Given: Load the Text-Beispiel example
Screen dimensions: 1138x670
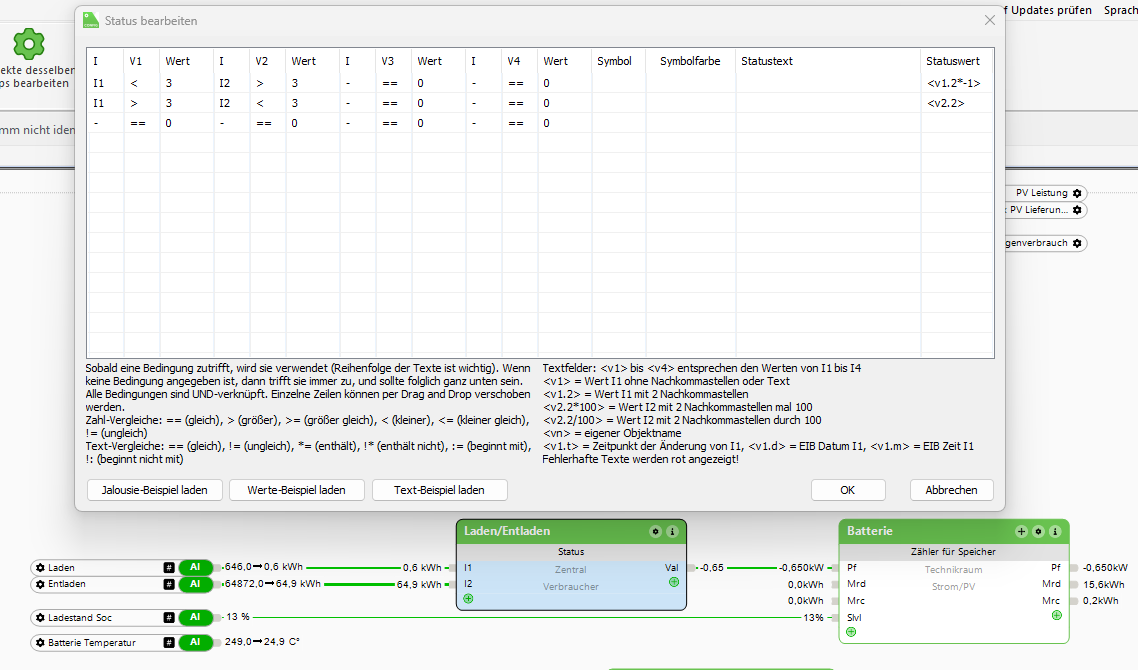Looking at the screenshot, I should [x=439, y=490].
